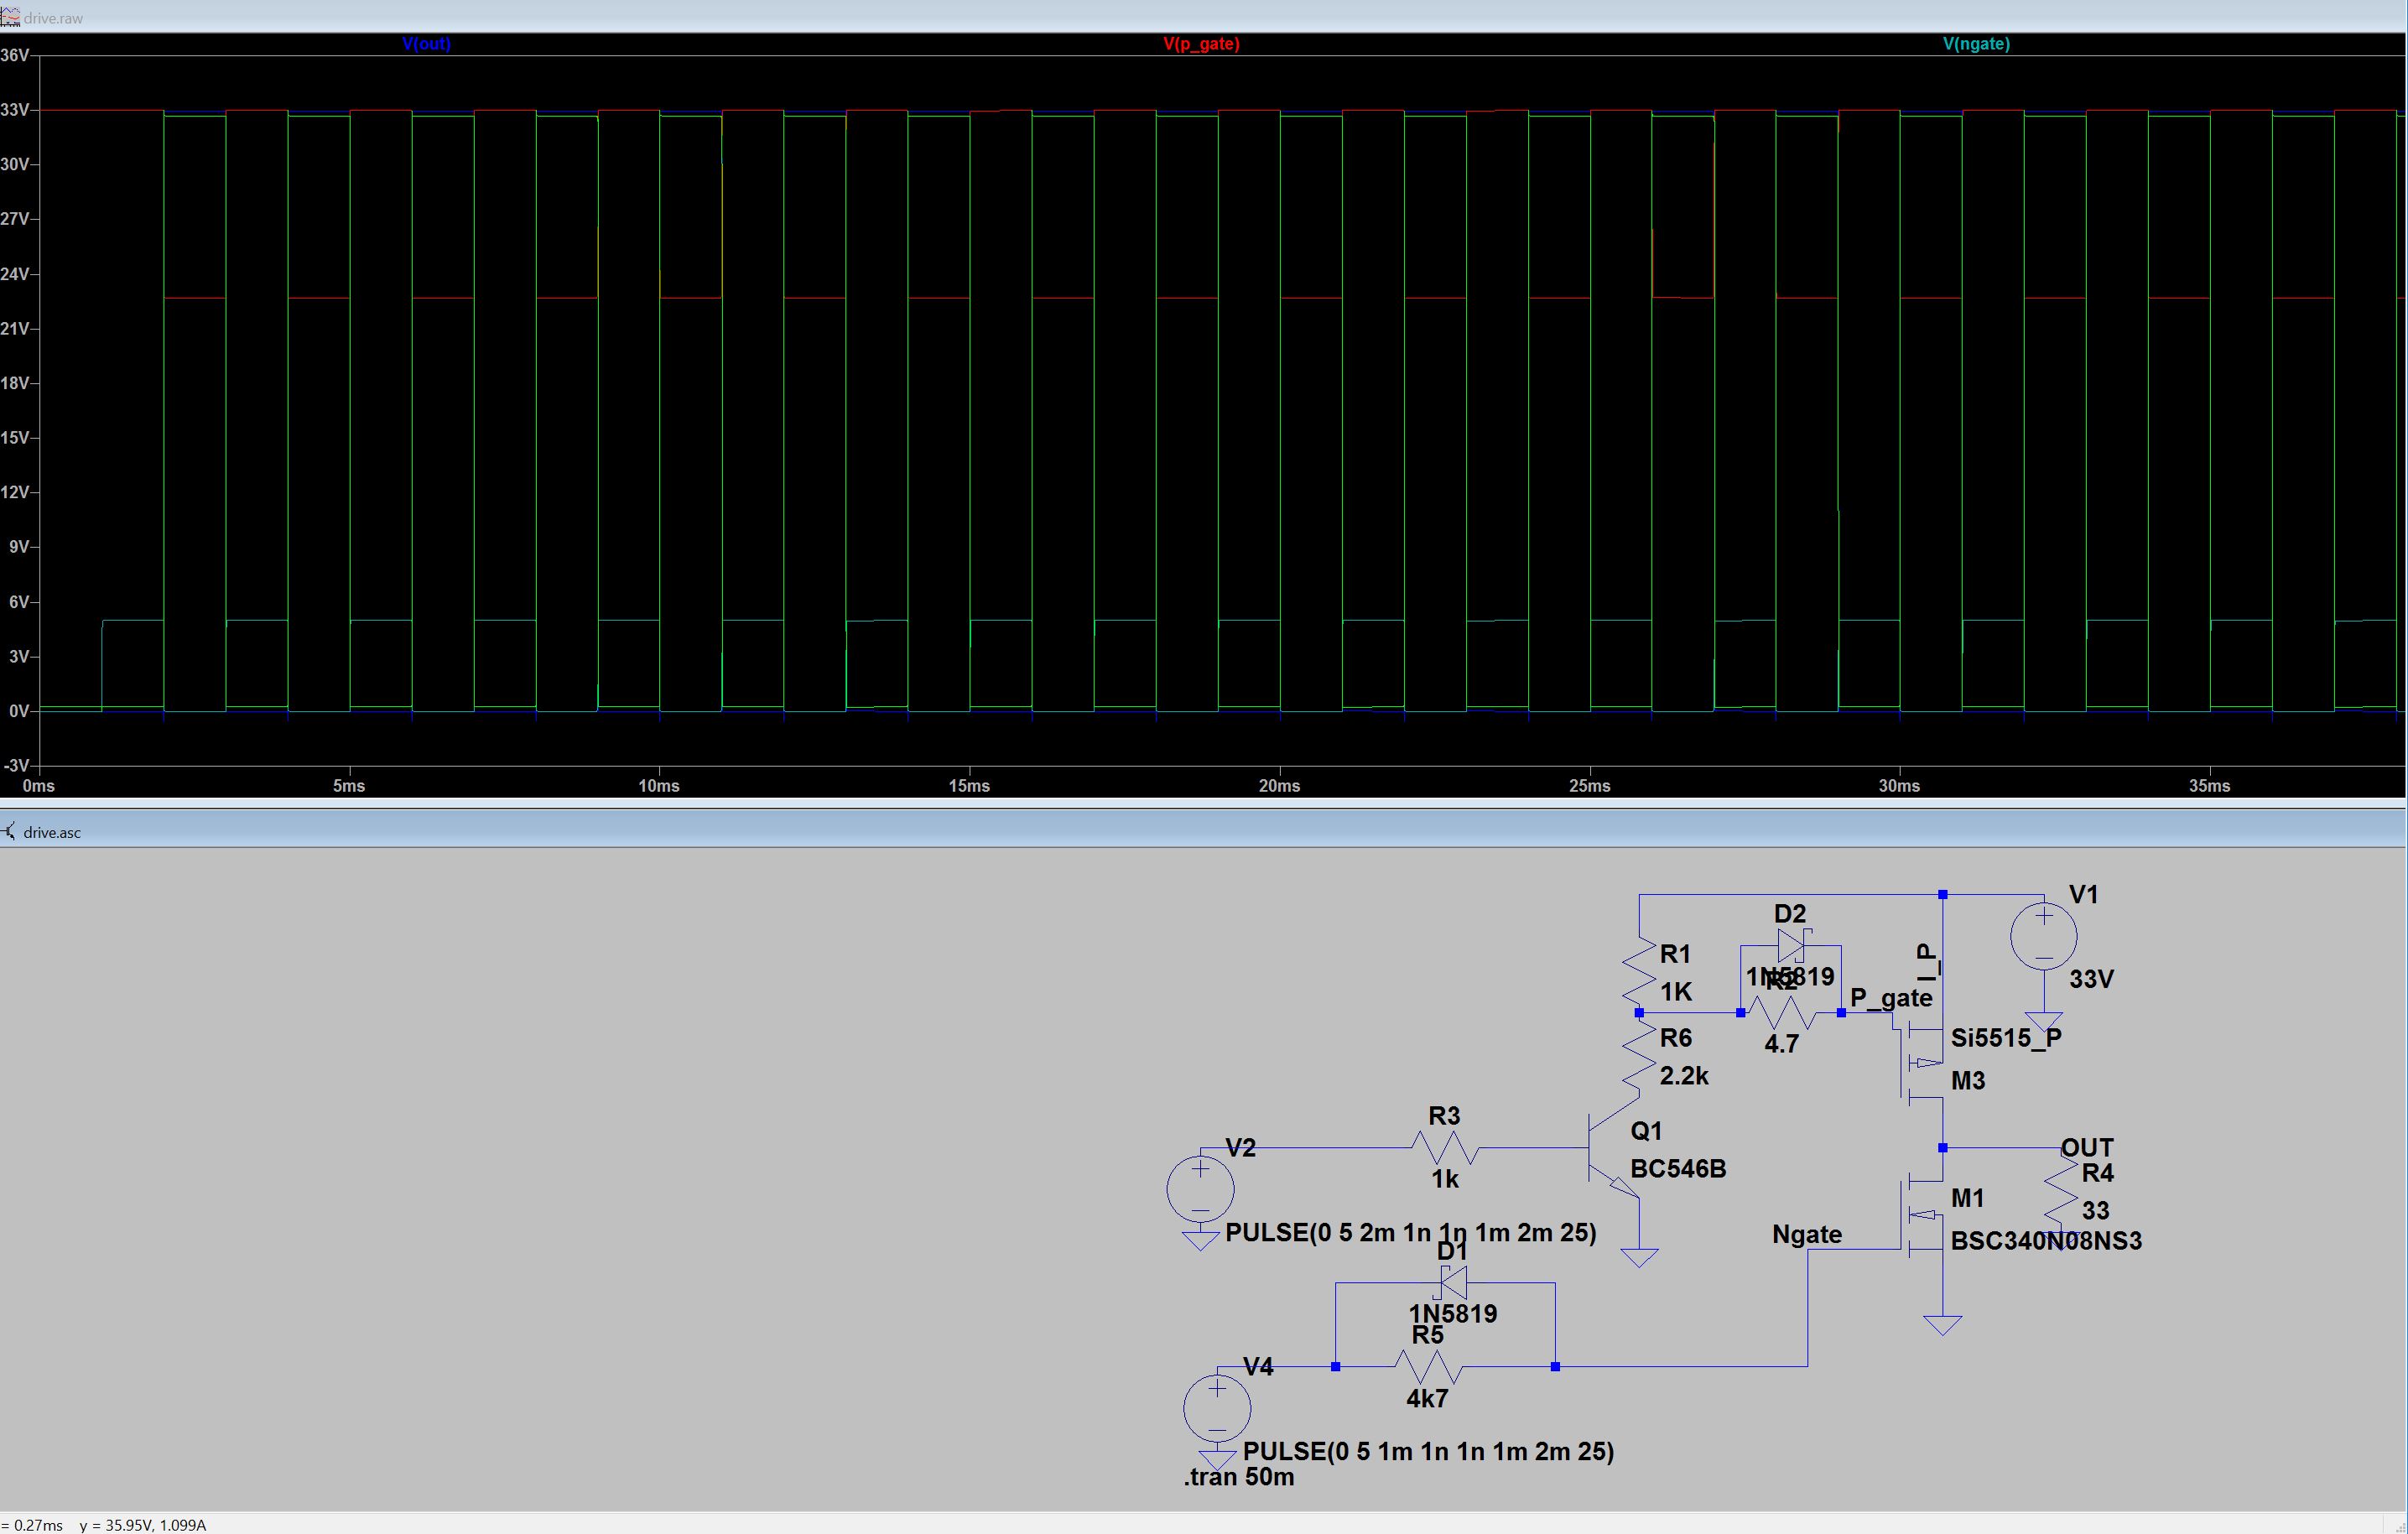Image resolution: width=2408 pixels, height=1534 pixels.
Task: Select the M3 P-channel MOSFET symbol
Action: [x=1920, y=1064]
